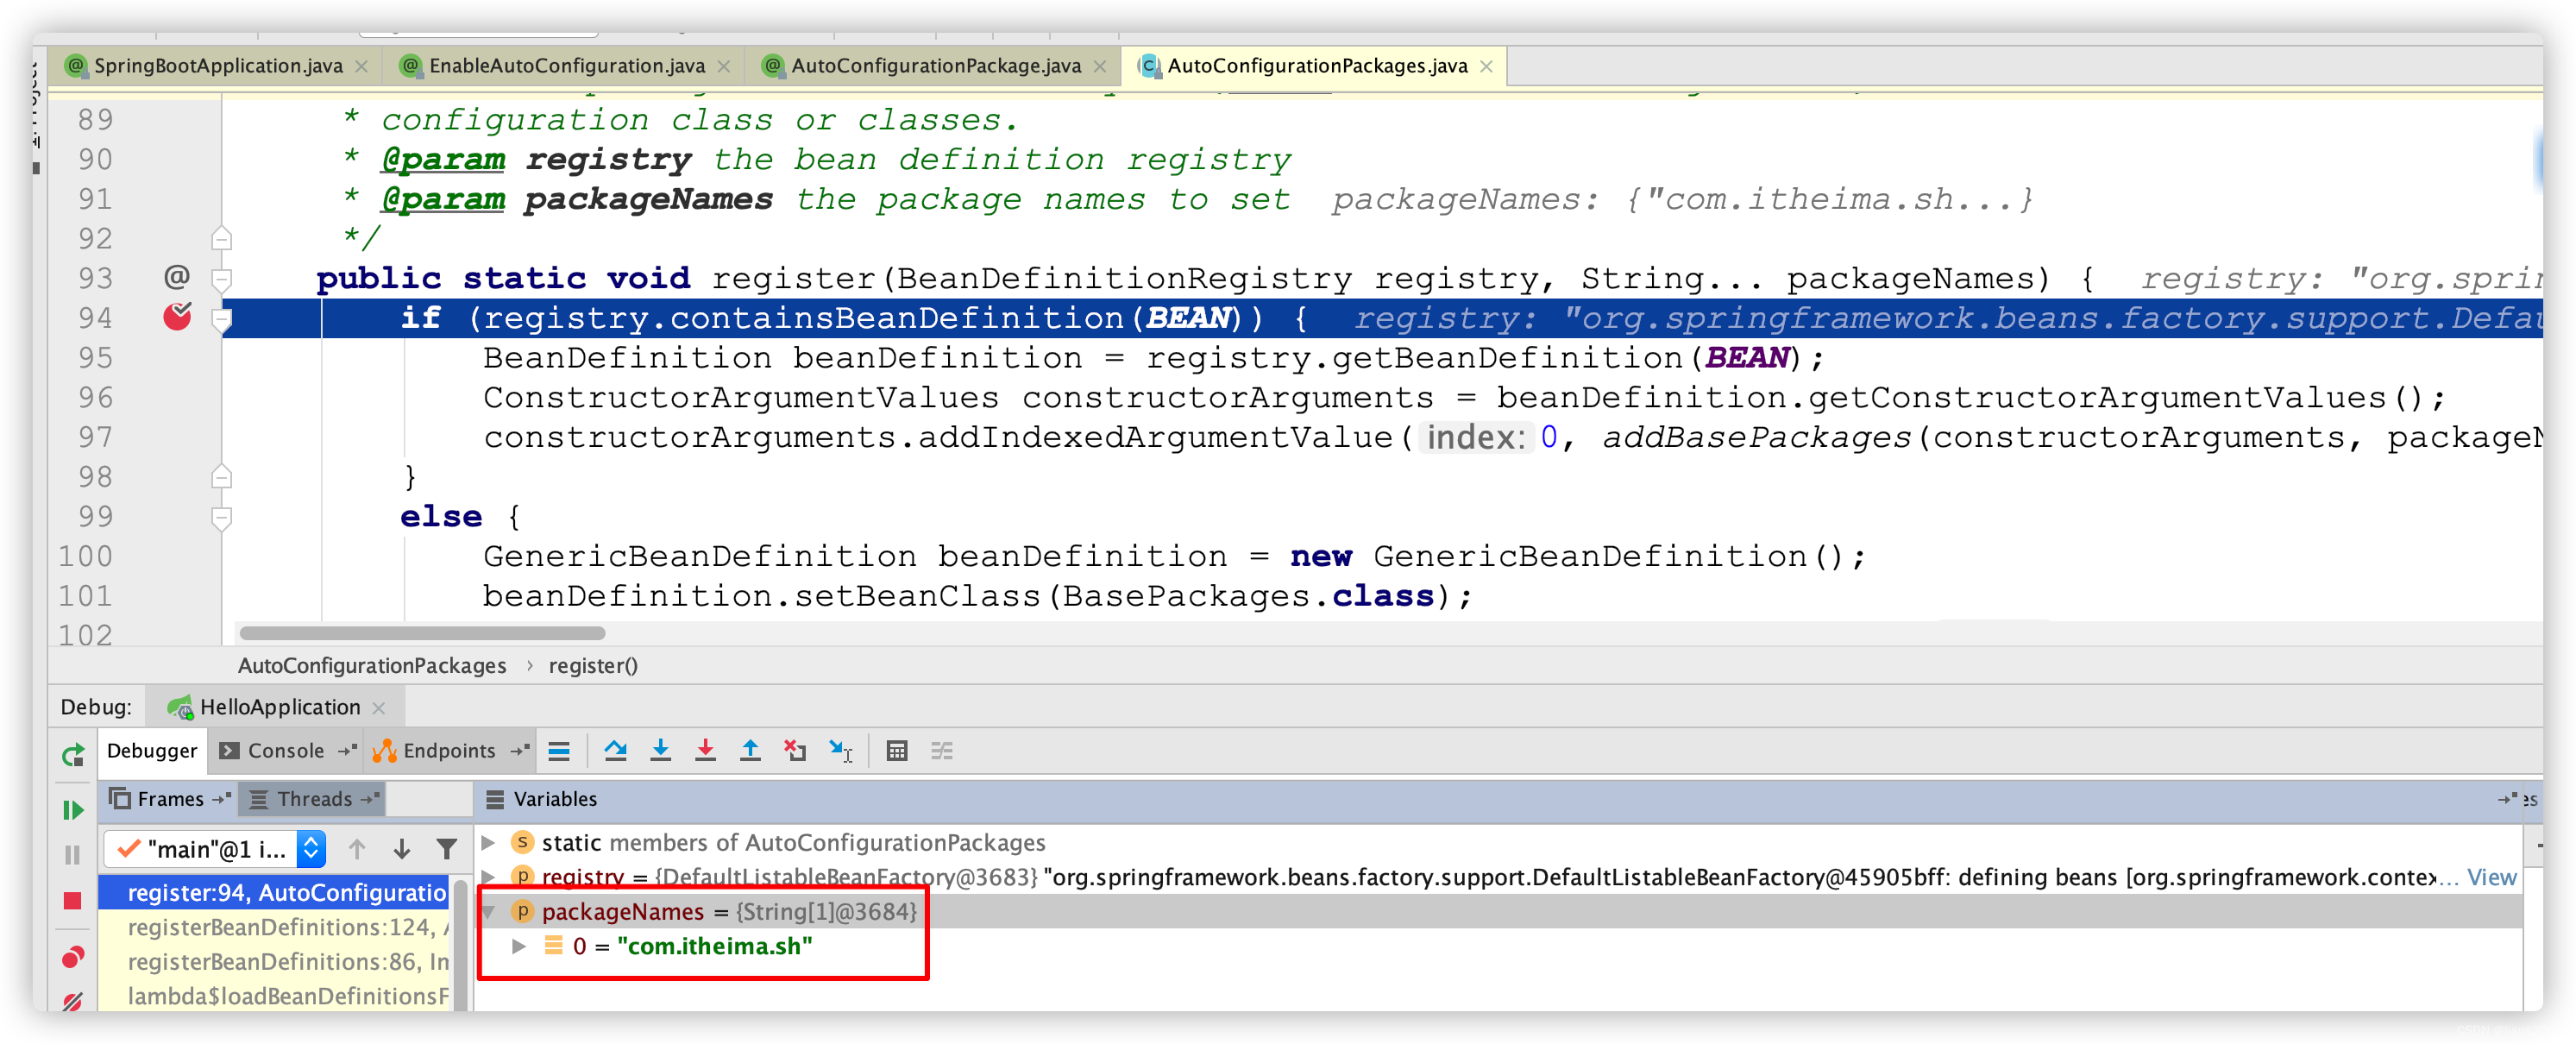This screenshot has height=1044, width=2576.
Task: Click the Step Into icon
Action: (660, 750)
